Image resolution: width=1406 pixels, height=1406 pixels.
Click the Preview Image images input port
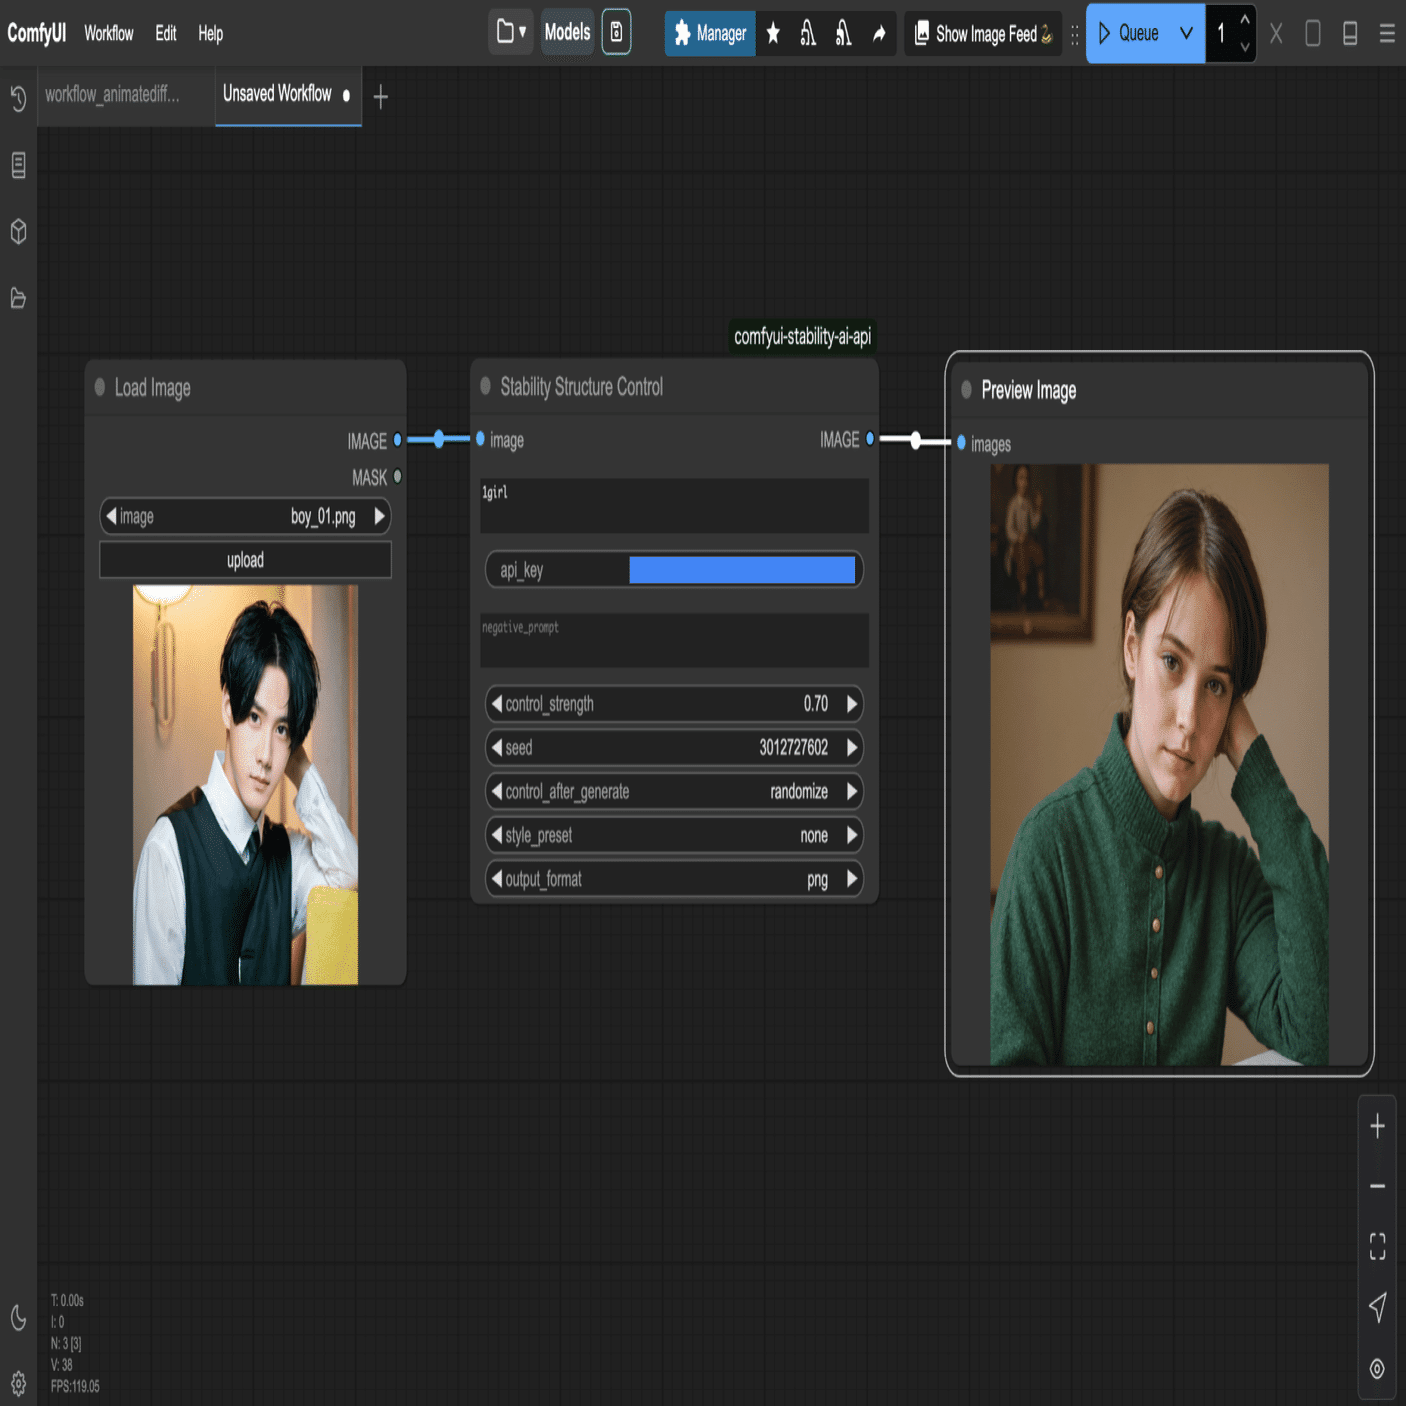pyautogui.click(x=961, y=443)
